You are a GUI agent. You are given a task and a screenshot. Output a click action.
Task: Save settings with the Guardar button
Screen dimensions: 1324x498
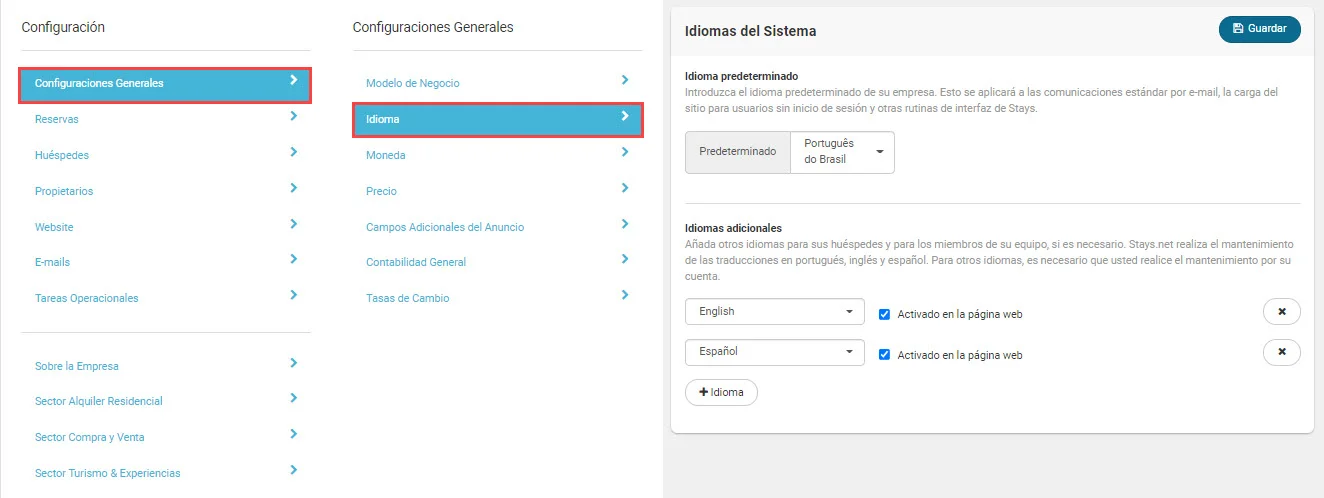(x=1259, y=29)
